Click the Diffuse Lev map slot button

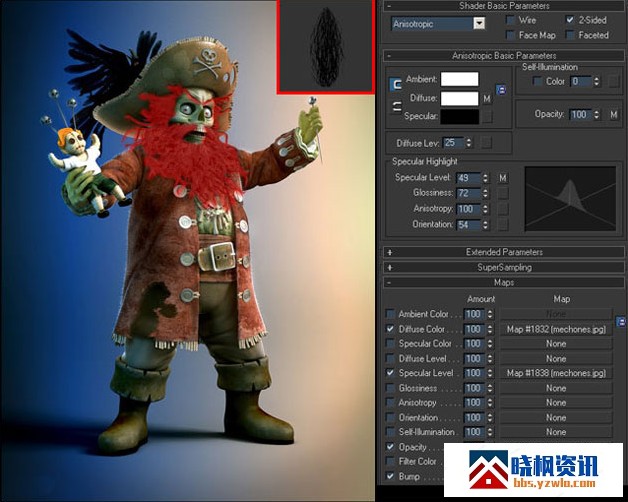[x=486, y=143]
